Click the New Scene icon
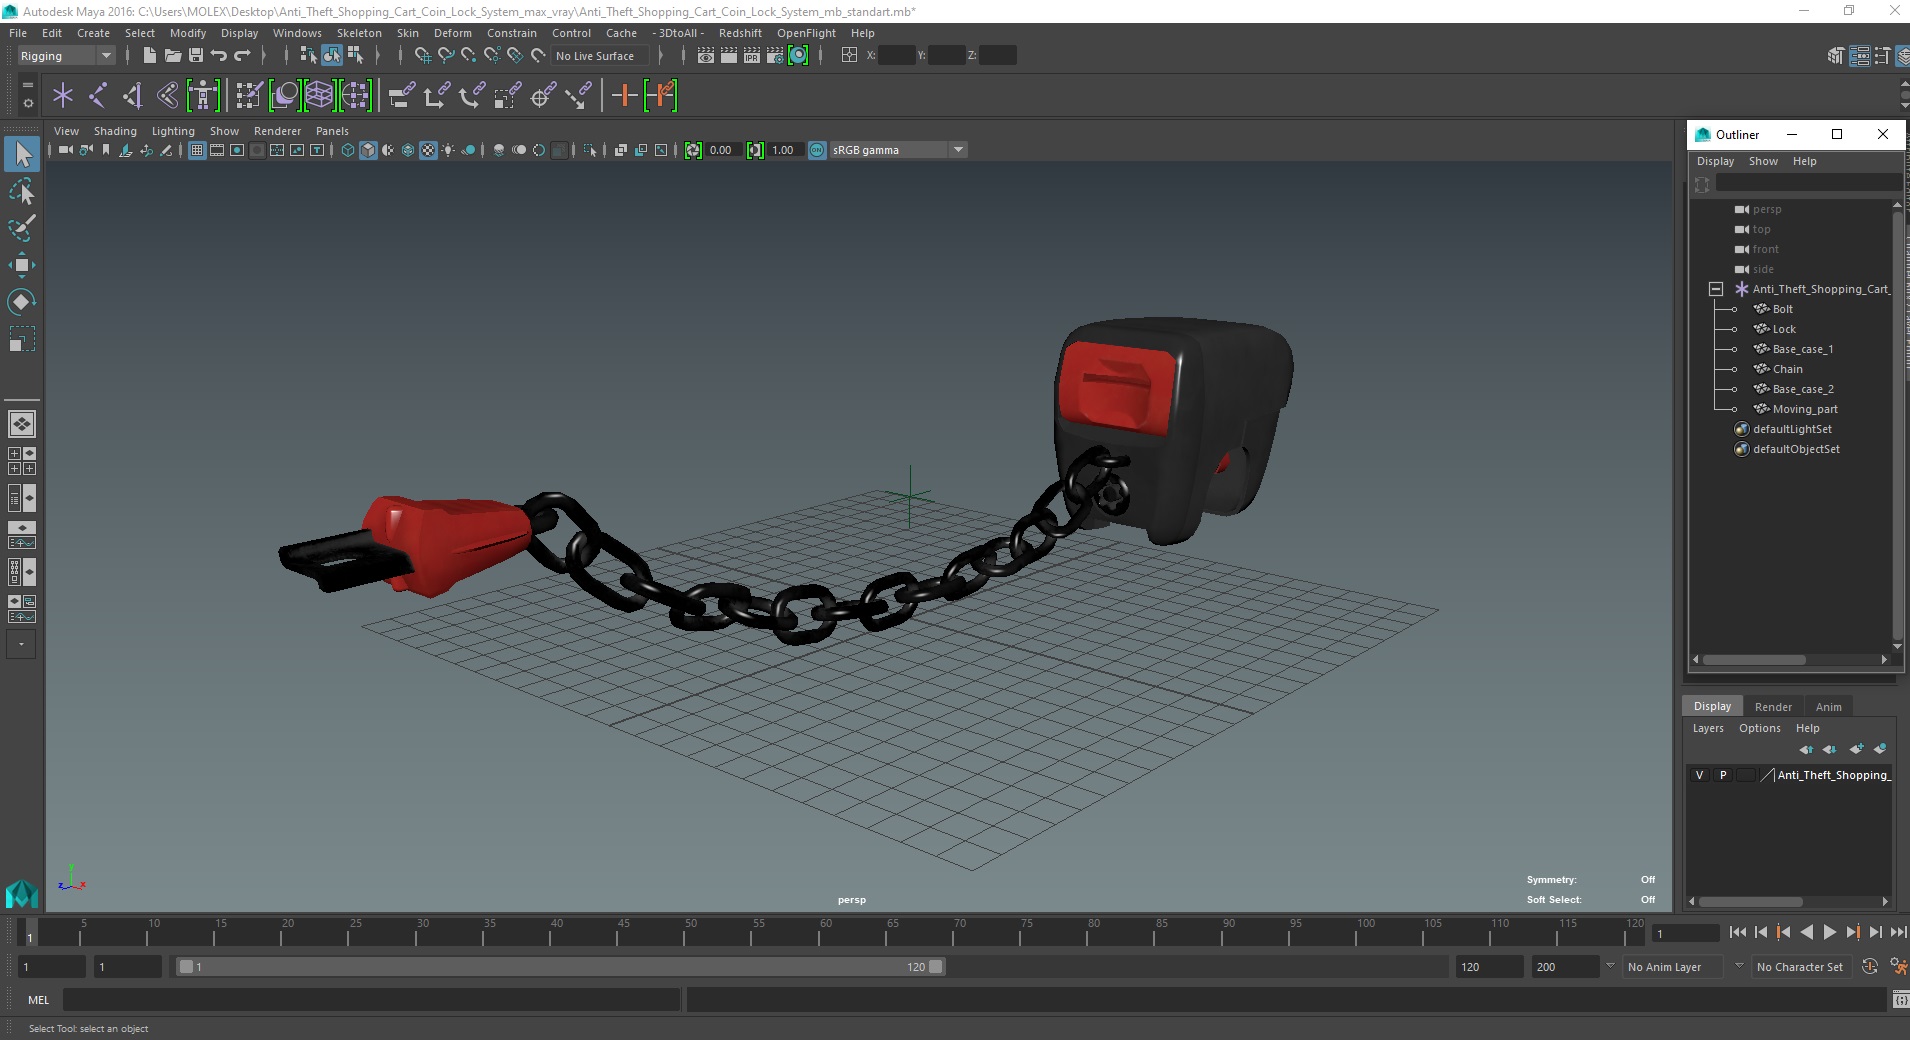The image size is (1910, 1040). [x=149, y=56]
